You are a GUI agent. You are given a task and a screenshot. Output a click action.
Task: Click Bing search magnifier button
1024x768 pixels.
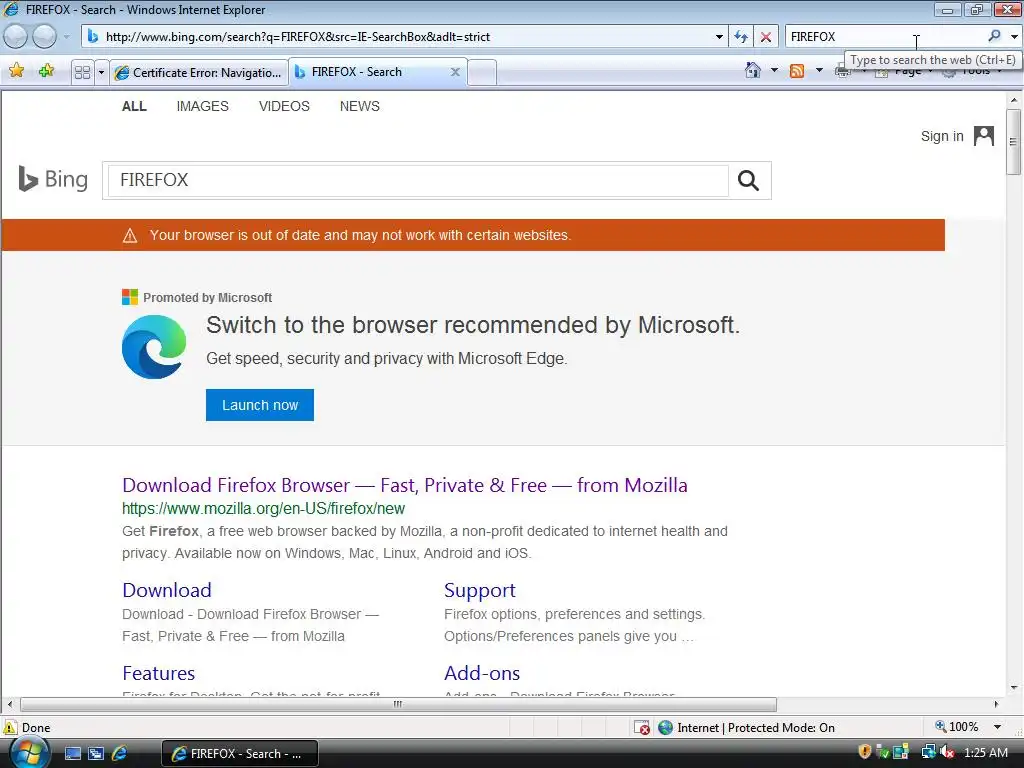point(748,180)
